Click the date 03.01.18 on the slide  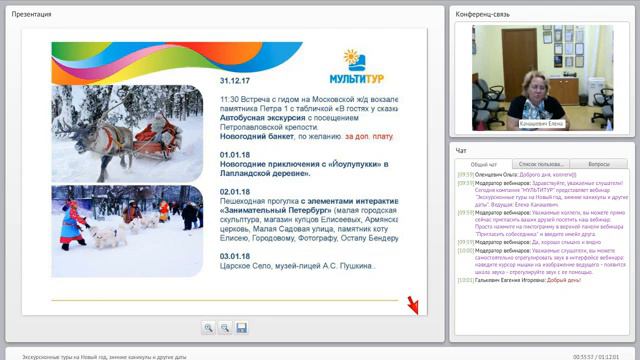(x=235, y=256)
